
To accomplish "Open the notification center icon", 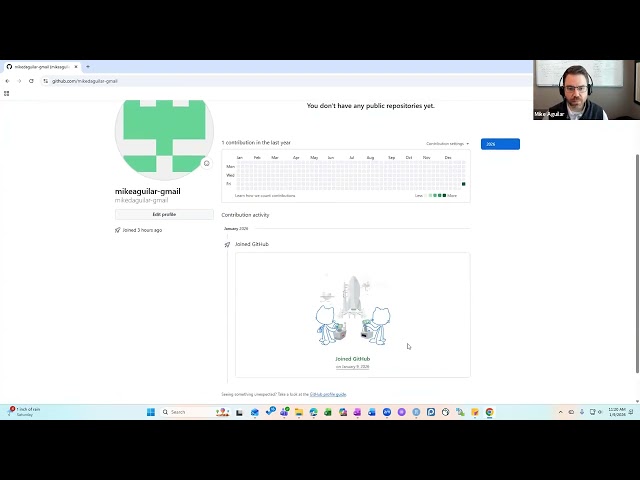I will (631, 412).
